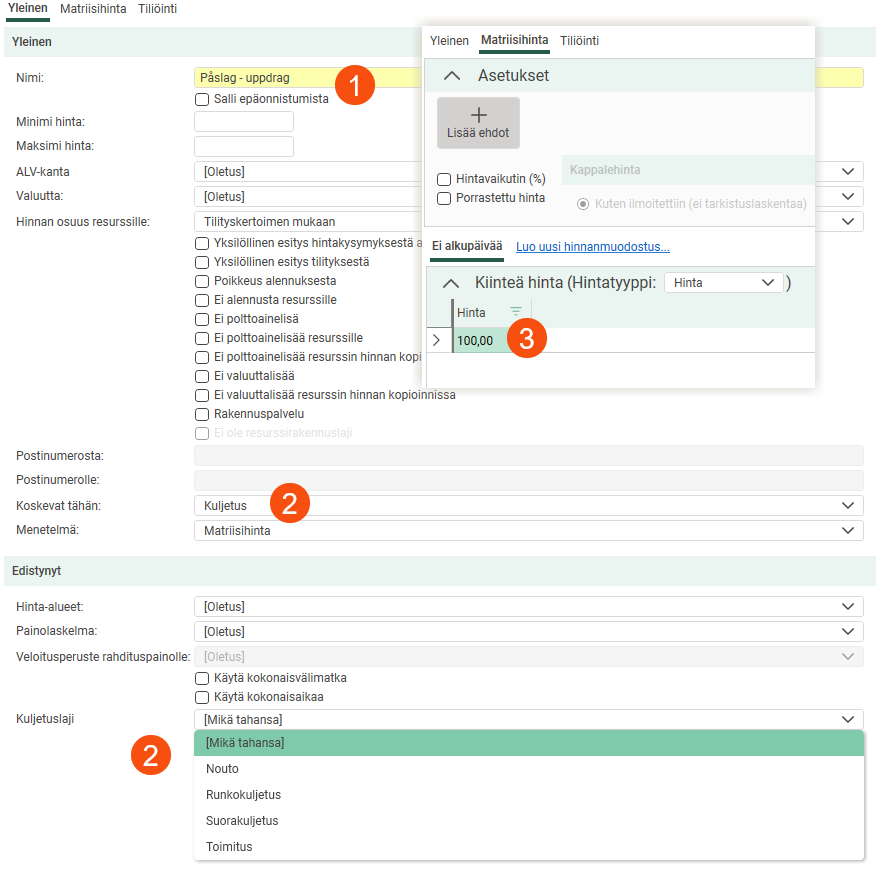Screen dimensions: 876x874
Task: Choose Toimitus in the Kuljetuslaji list
Action: point(229,847)
